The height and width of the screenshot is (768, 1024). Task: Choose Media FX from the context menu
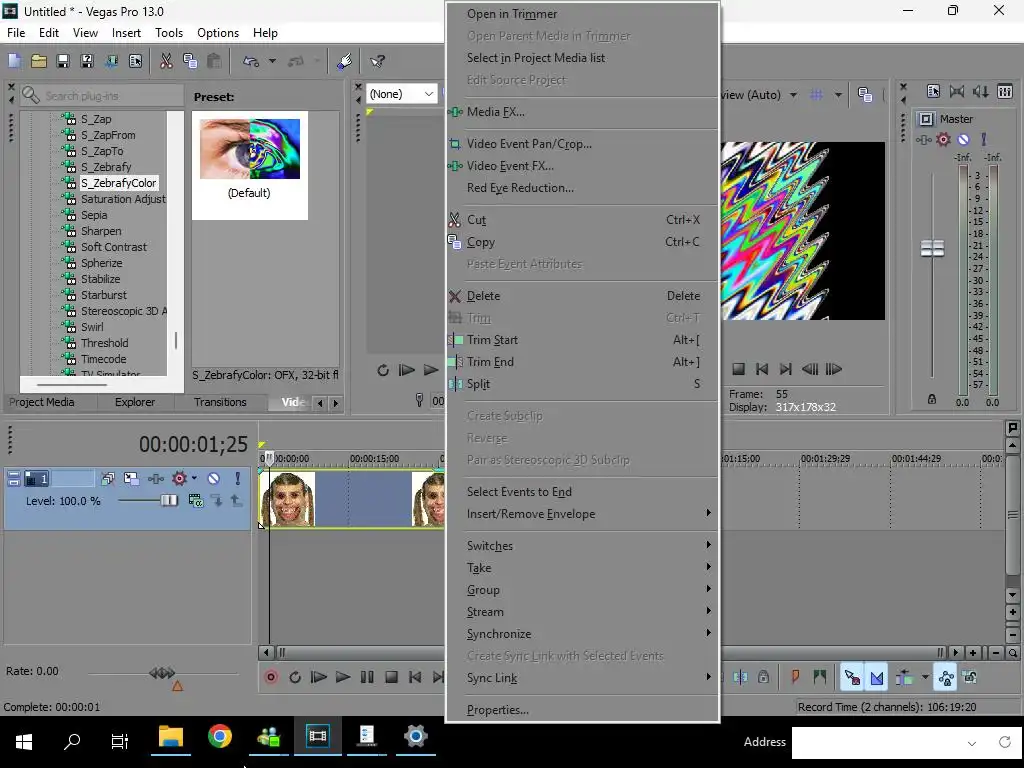[581, 112]
